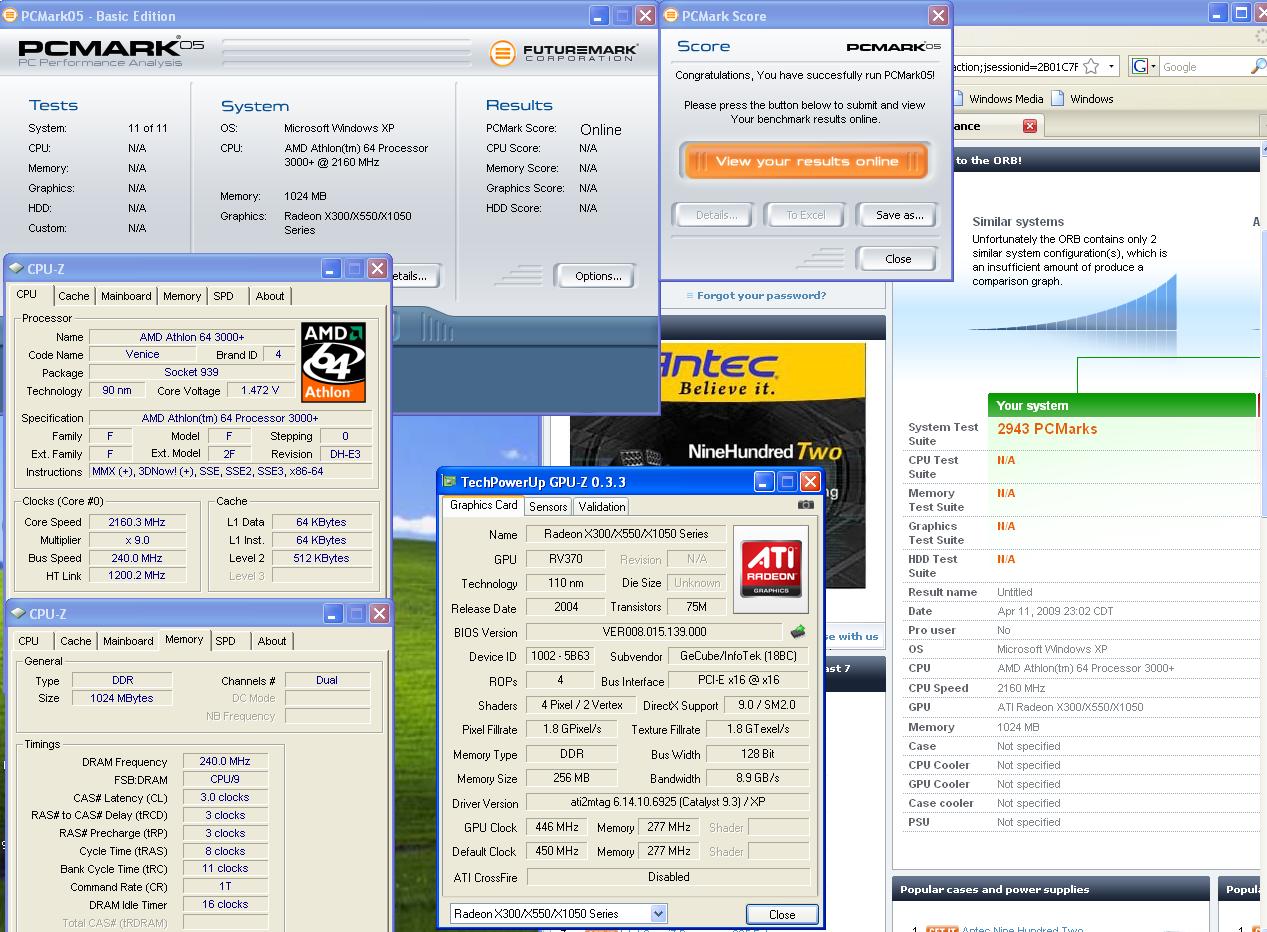This screenshot has width=1267, height=932.
Task: Save the BIOS using GPU-Z chip icon
Action: tap(798, 632)
